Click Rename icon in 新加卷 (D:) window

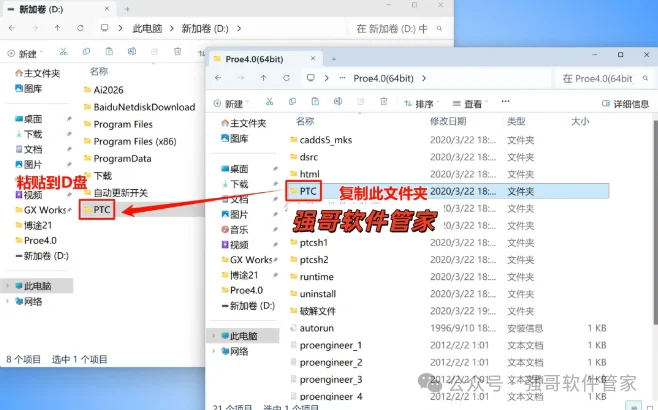point(132,52)
